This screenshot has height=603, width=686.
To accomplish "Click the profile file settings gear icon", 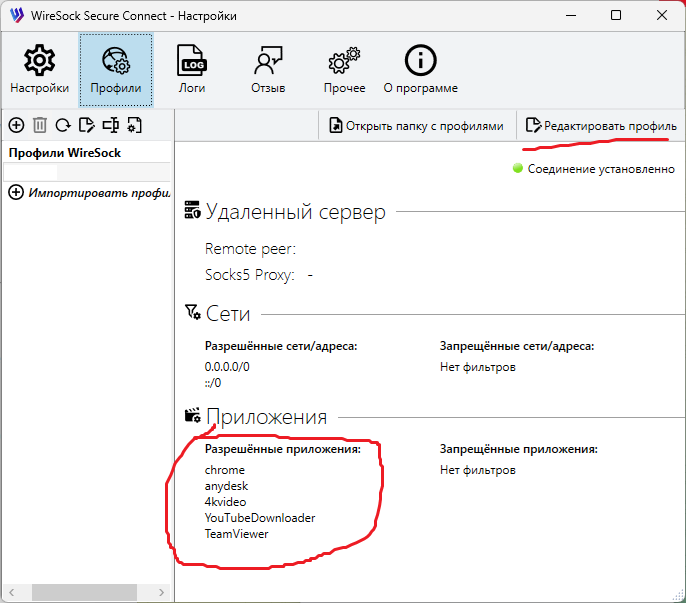I will click(x=134, y=125).
